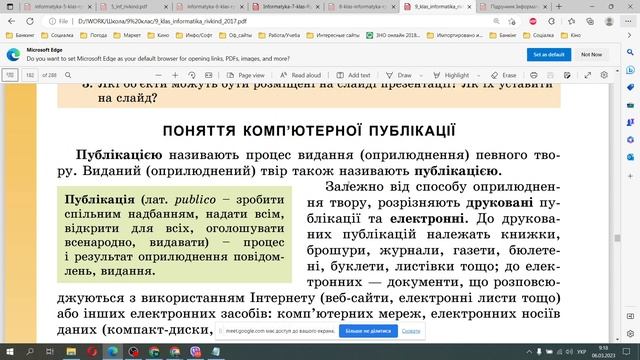Rotate the PDF page
Image resolution: width=640 pixels, height=360 pixels.
(192, 76)
